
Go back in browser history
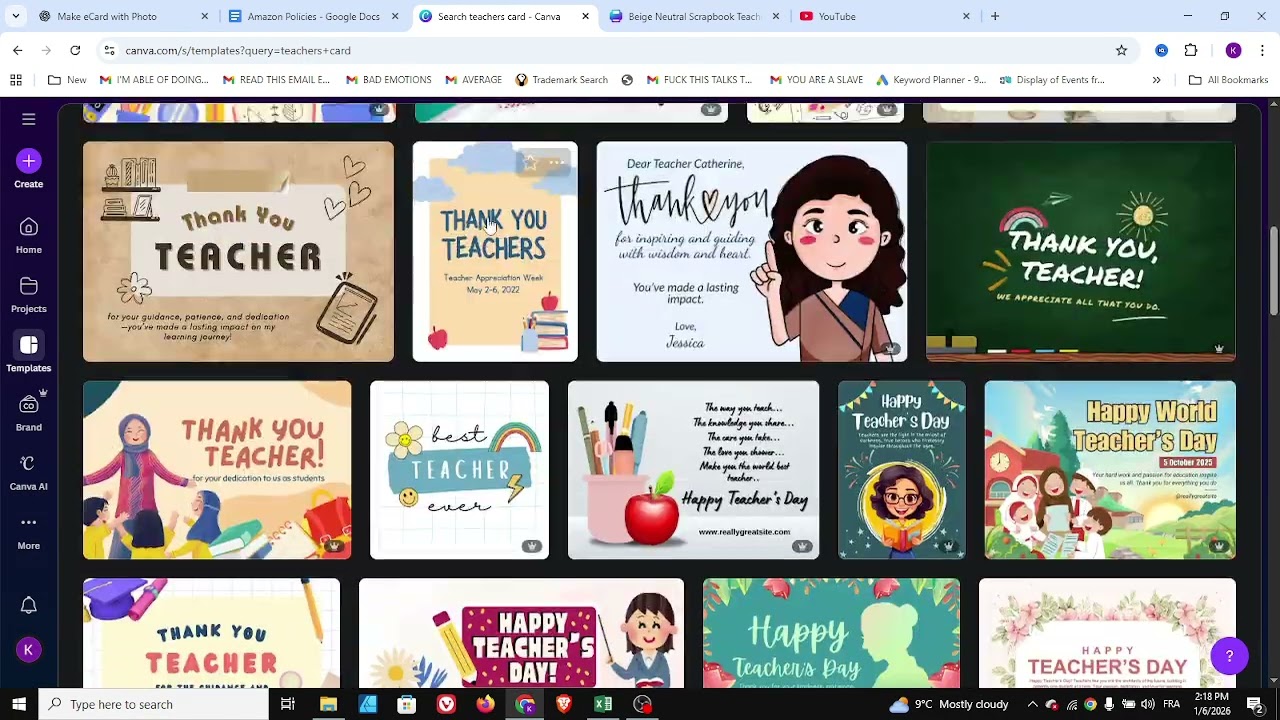18,50
